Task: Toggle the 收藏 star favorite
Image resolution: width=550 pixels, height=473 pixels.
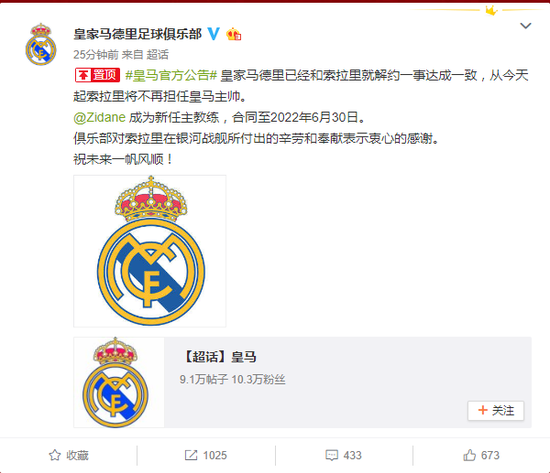Action: click(x=68, y=455)
